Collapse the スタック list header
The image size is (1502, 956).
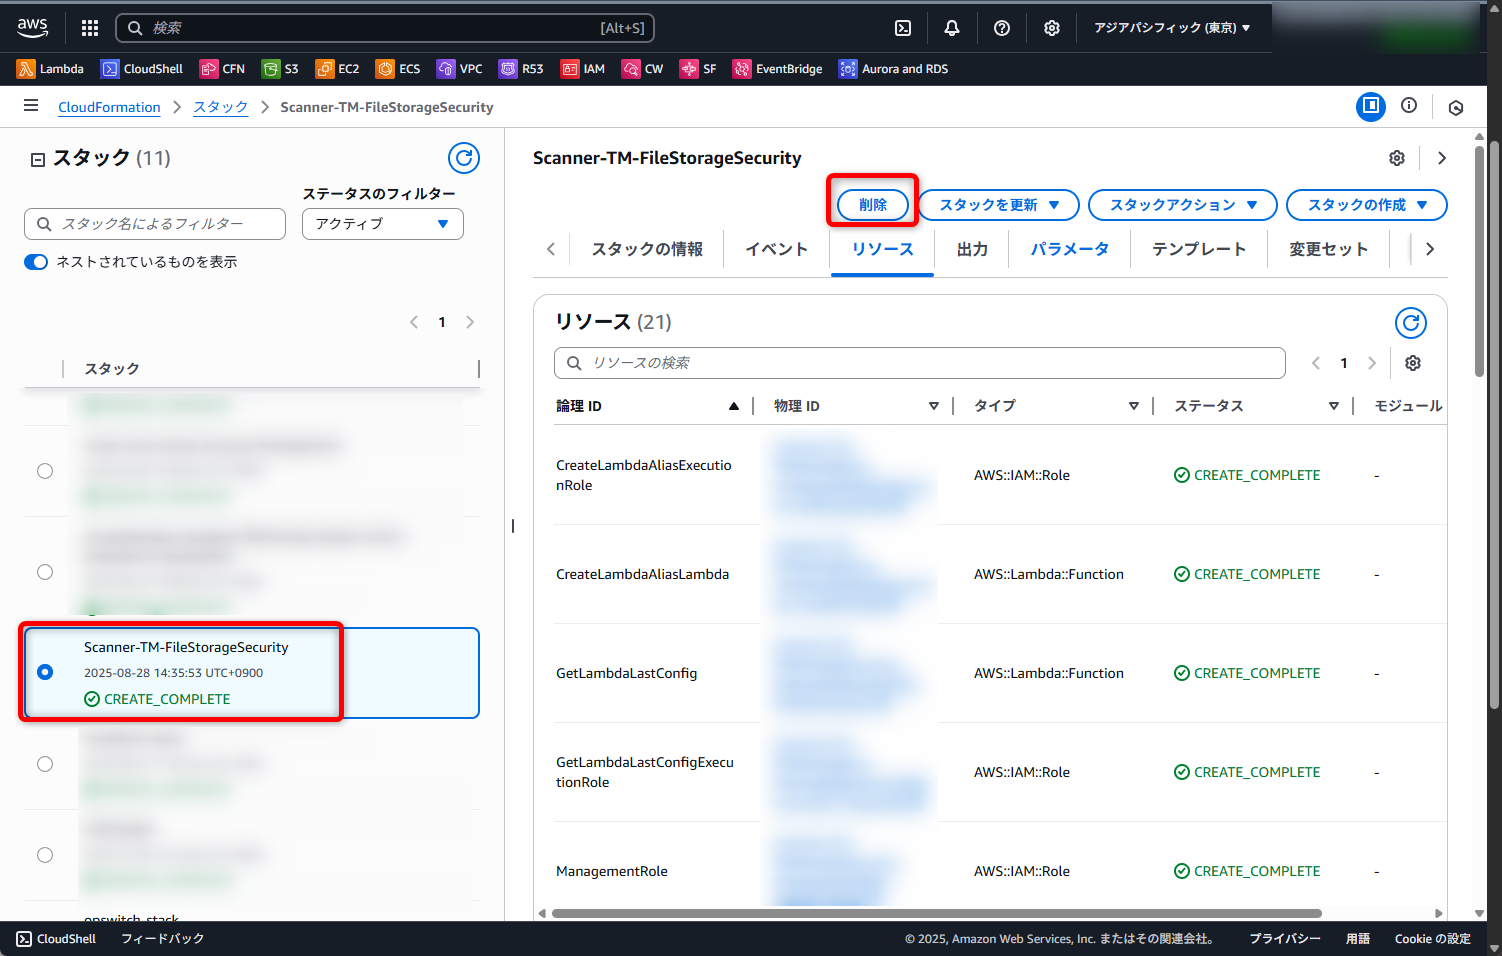[38, 159]
